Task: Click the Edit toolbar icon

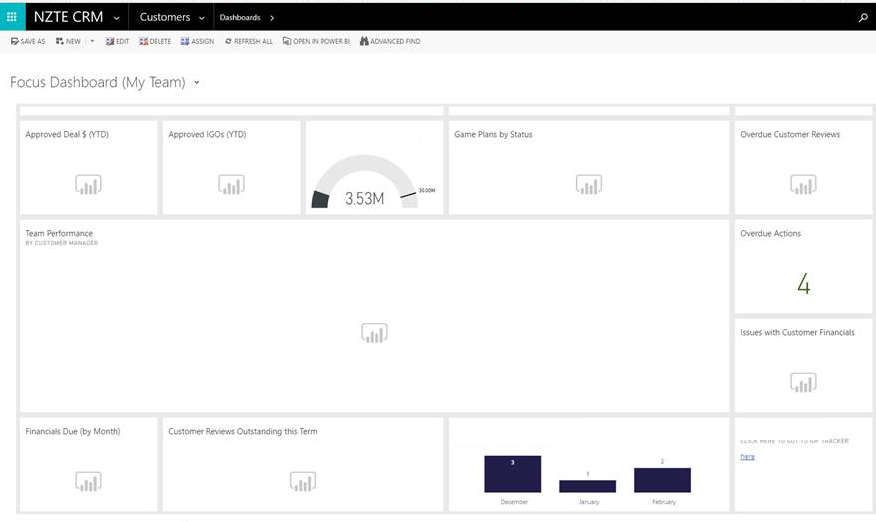Action: click(110, 41)
